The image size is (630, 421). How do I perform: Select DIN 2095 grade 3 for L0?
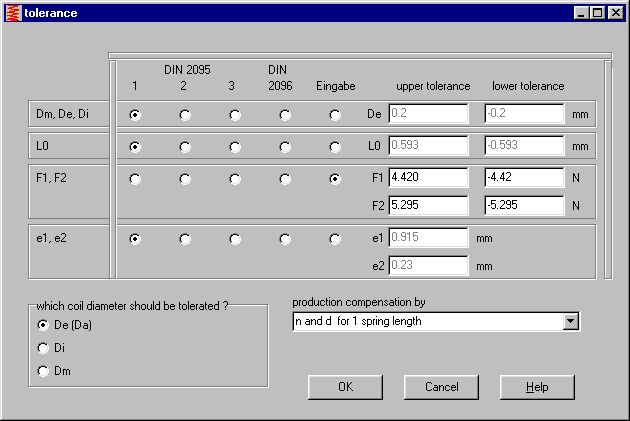235,147
